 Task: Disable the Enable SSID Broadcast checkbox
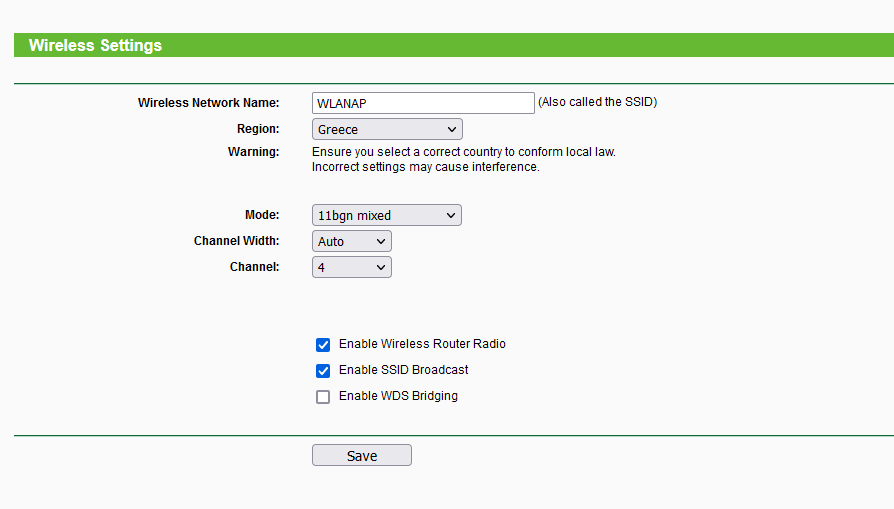pos(323,371)
